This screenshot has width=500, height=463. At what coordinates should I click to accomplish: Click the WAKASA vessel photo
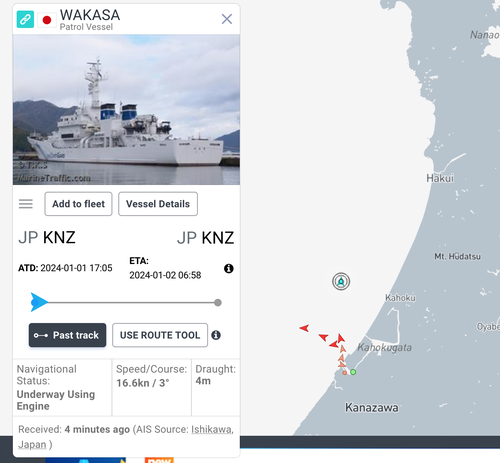126,110
